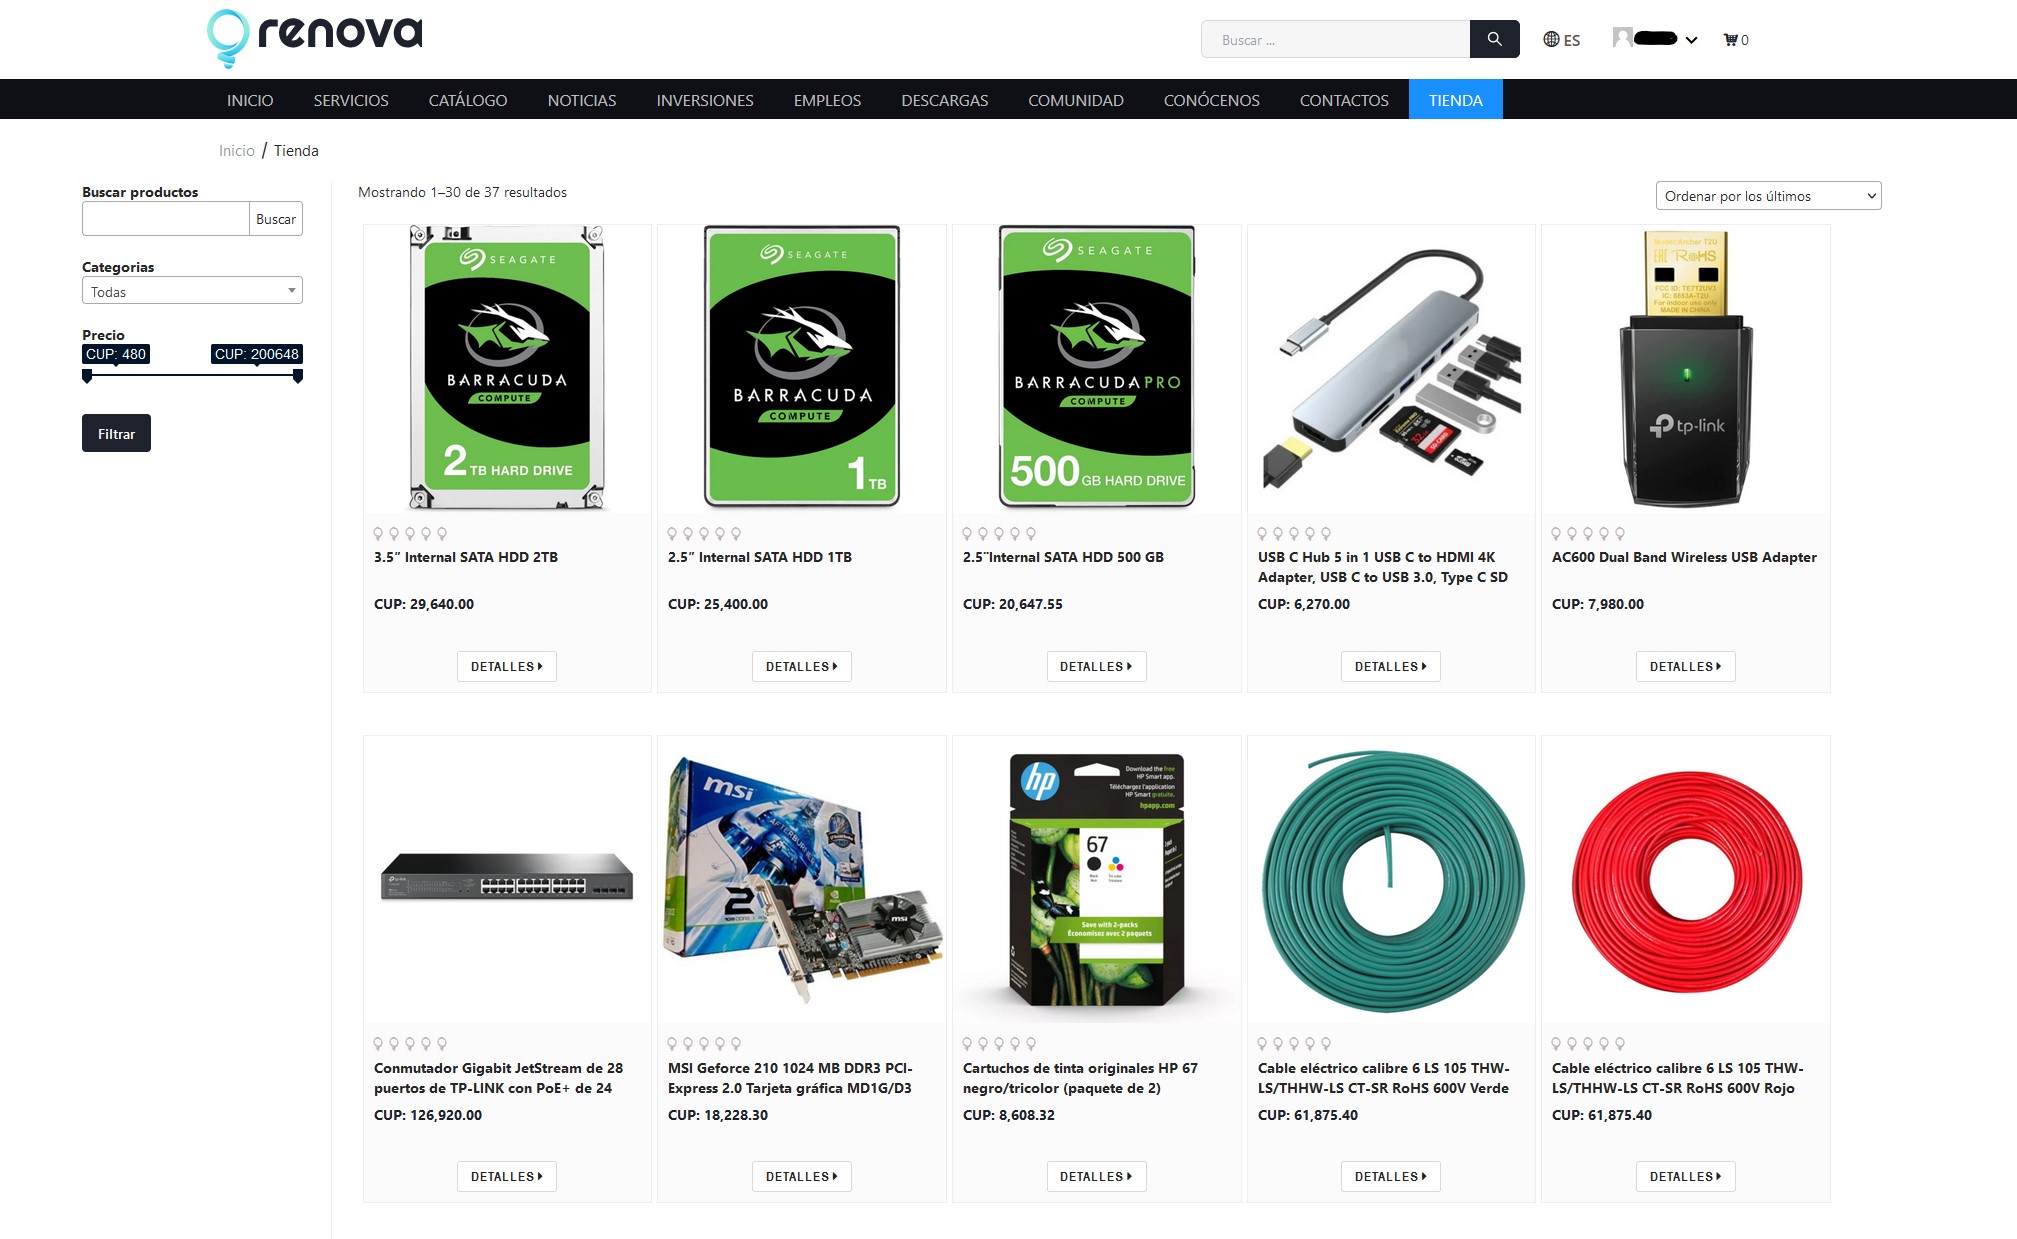This screenshot has width=2017, height=1239.
Task: Click the first rating icon under the MSI Geforce 210
Action: point(672,1044)
